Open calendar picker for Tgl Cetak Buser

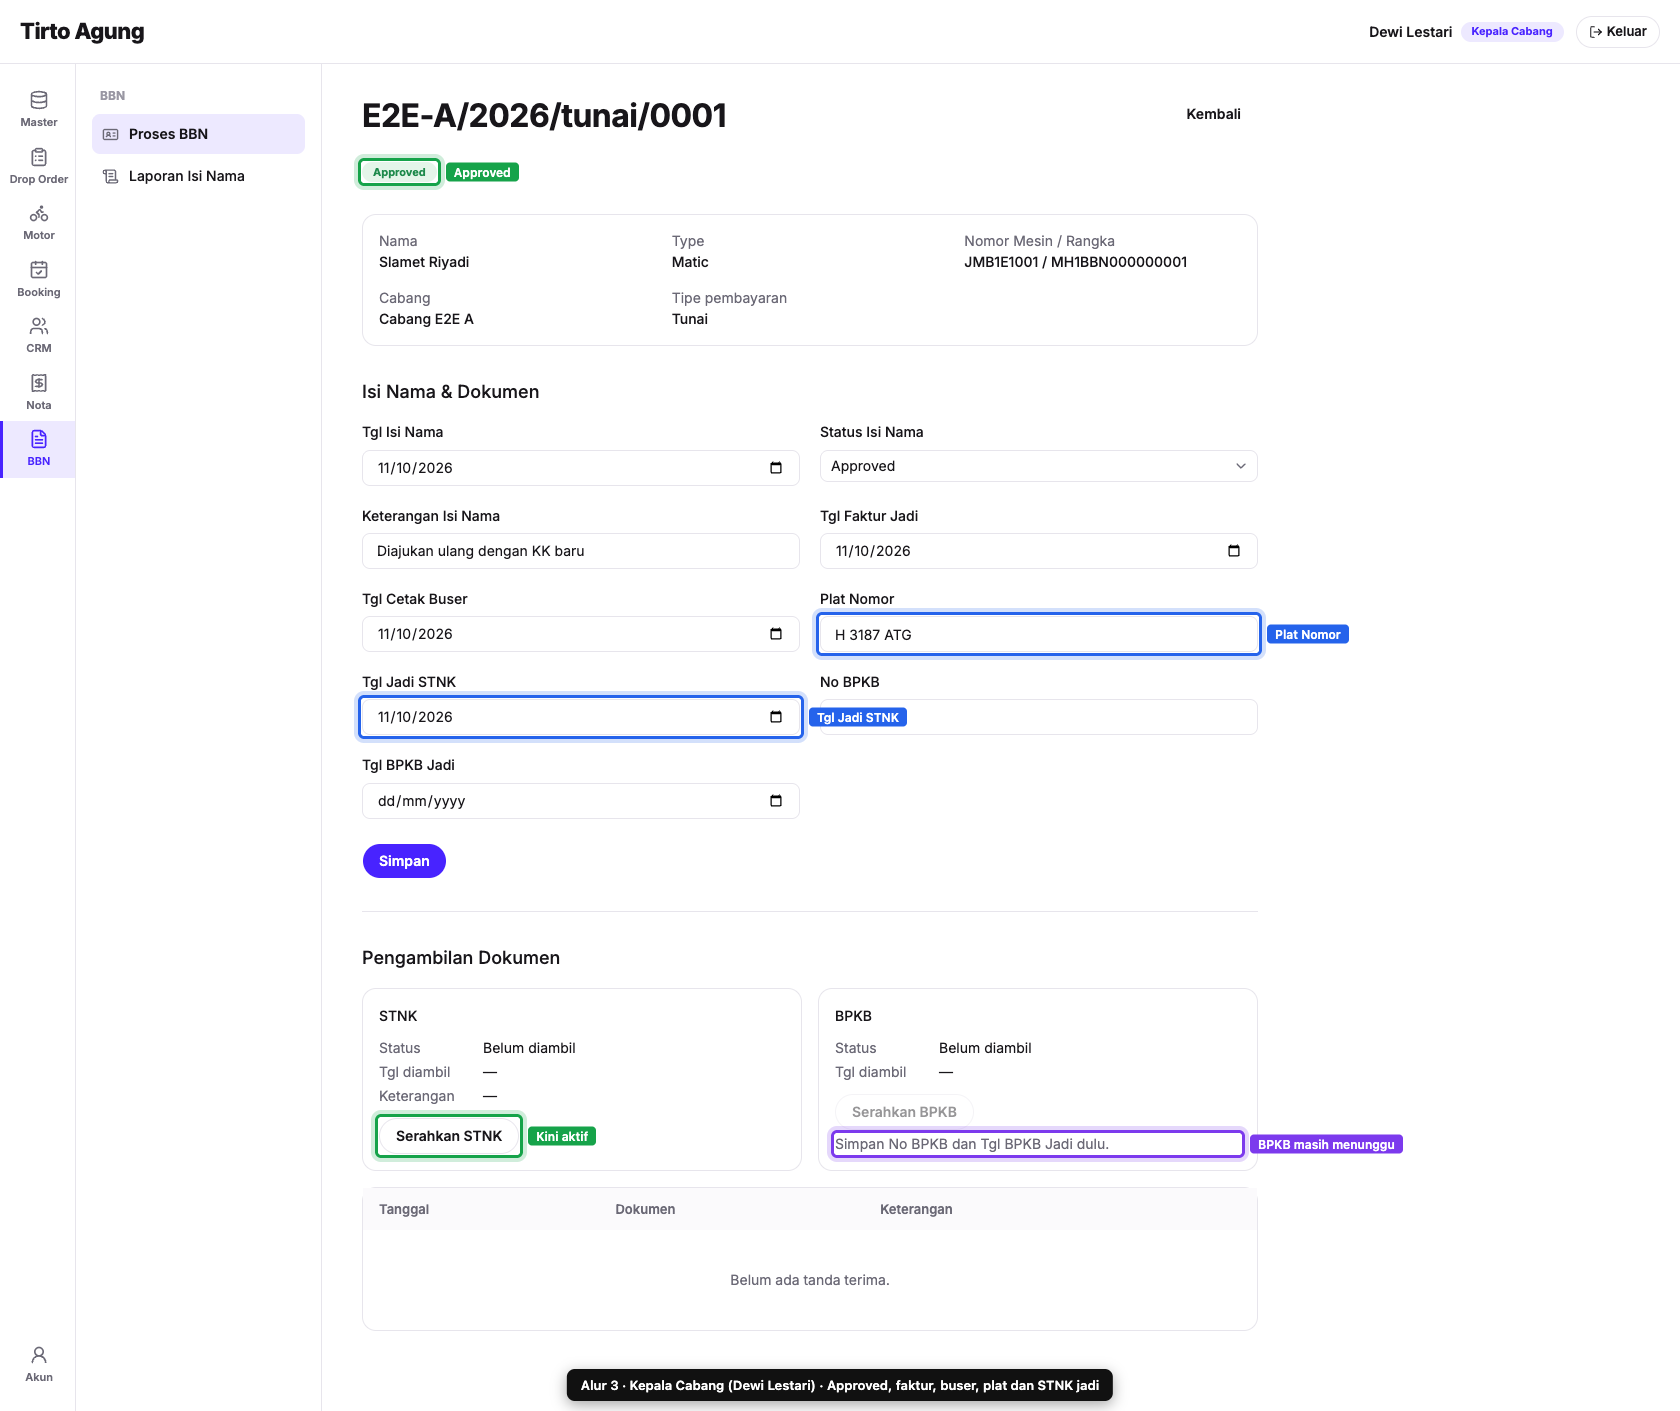[x=776, y=634]
